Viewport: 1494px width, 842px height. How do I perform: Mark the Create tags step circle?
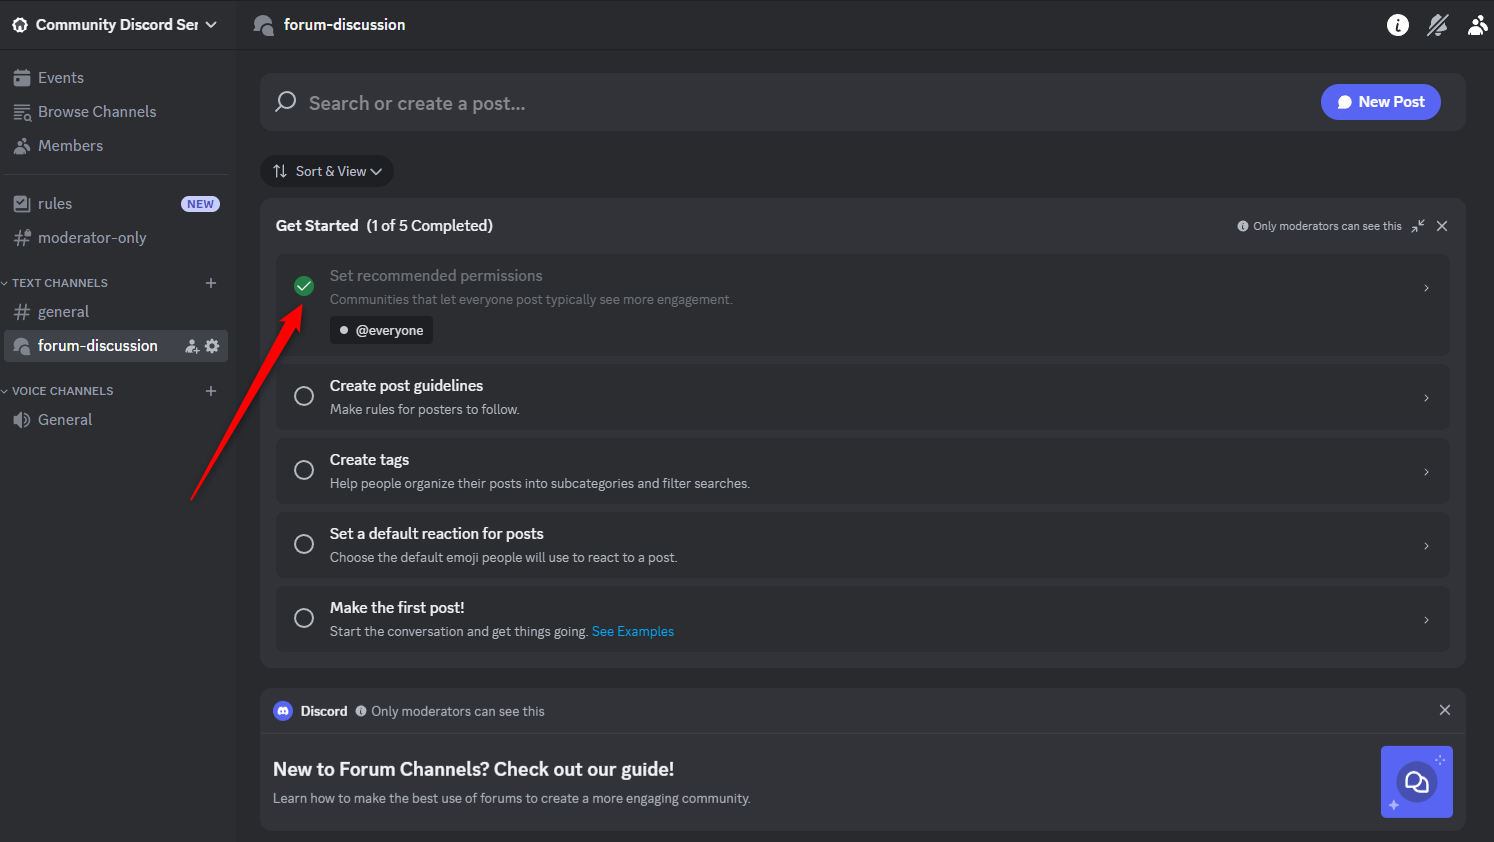point(304,470)
